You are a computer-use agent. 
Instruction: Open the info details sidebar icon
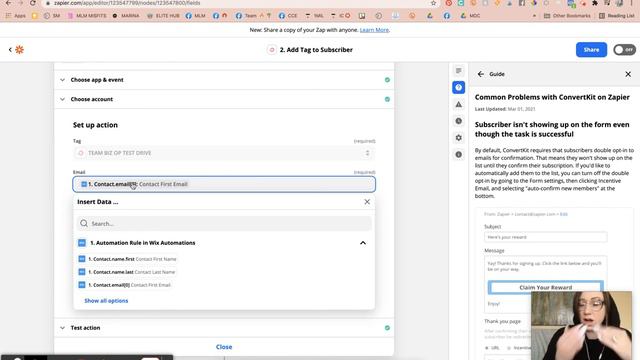459,155
